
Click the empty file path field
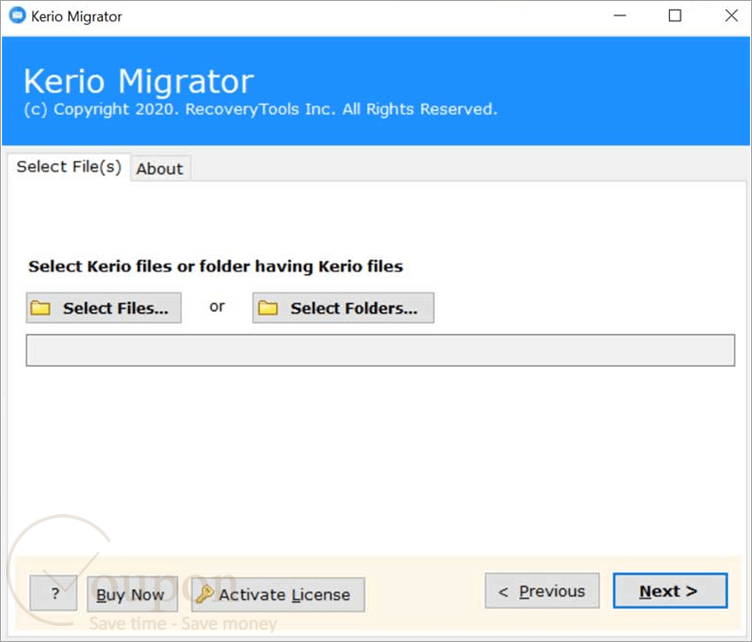tap(380, 350)
